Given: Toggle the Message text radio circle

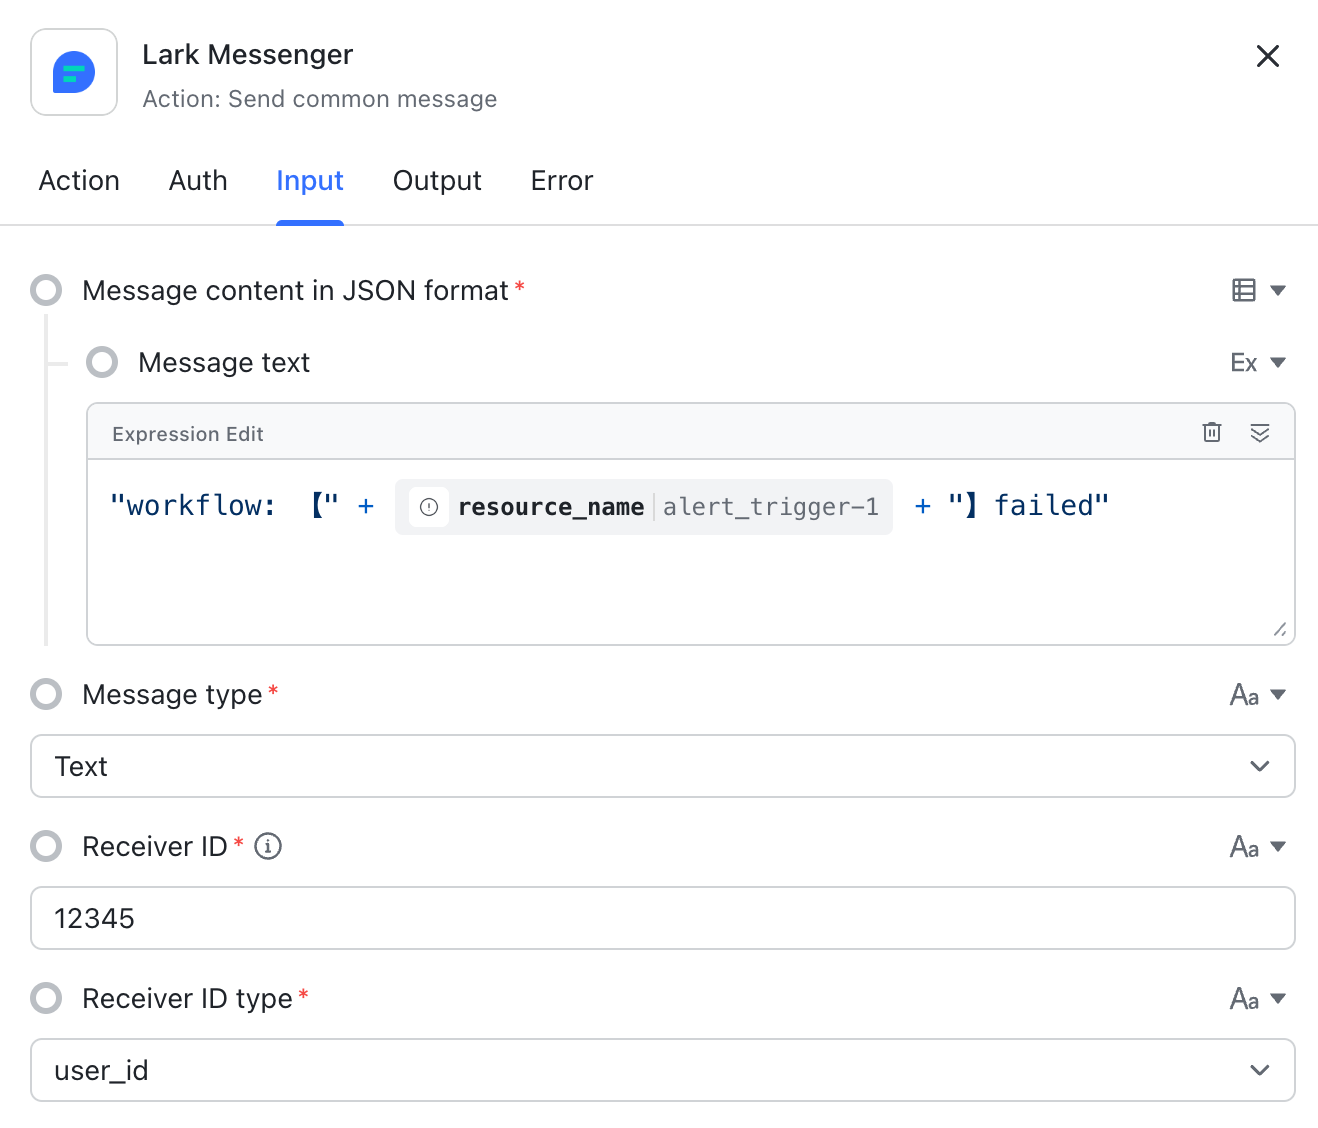Looking at the screenshot, I should tap(102, 362).
